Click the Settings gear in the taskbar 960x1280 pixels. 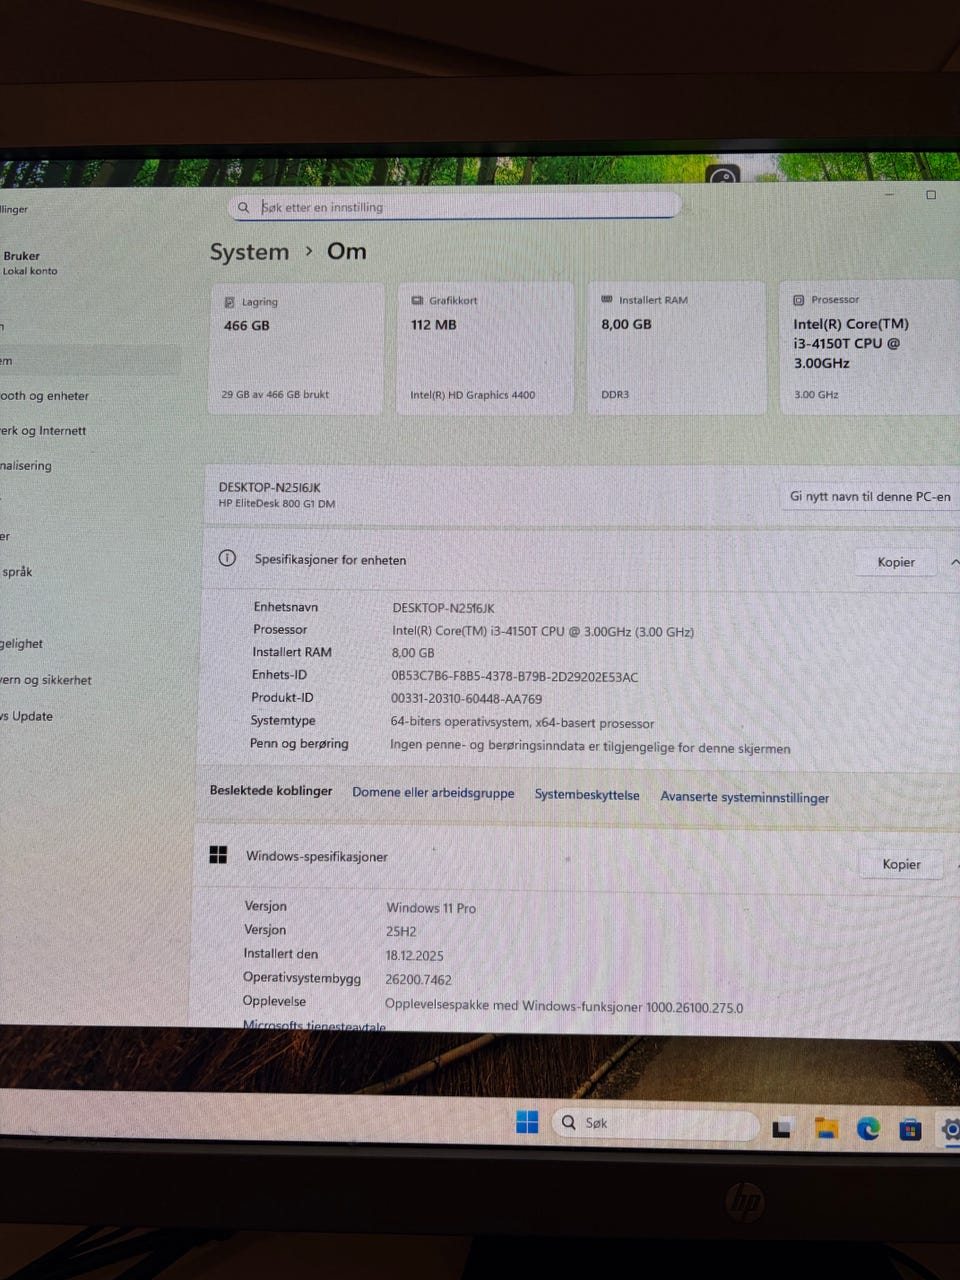coord(950,1130)
